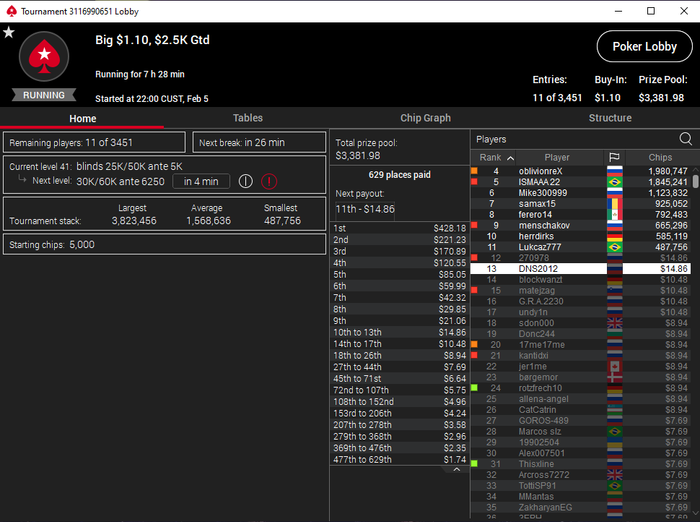Open the player search magnifier icon

click(x=685, y=139)
